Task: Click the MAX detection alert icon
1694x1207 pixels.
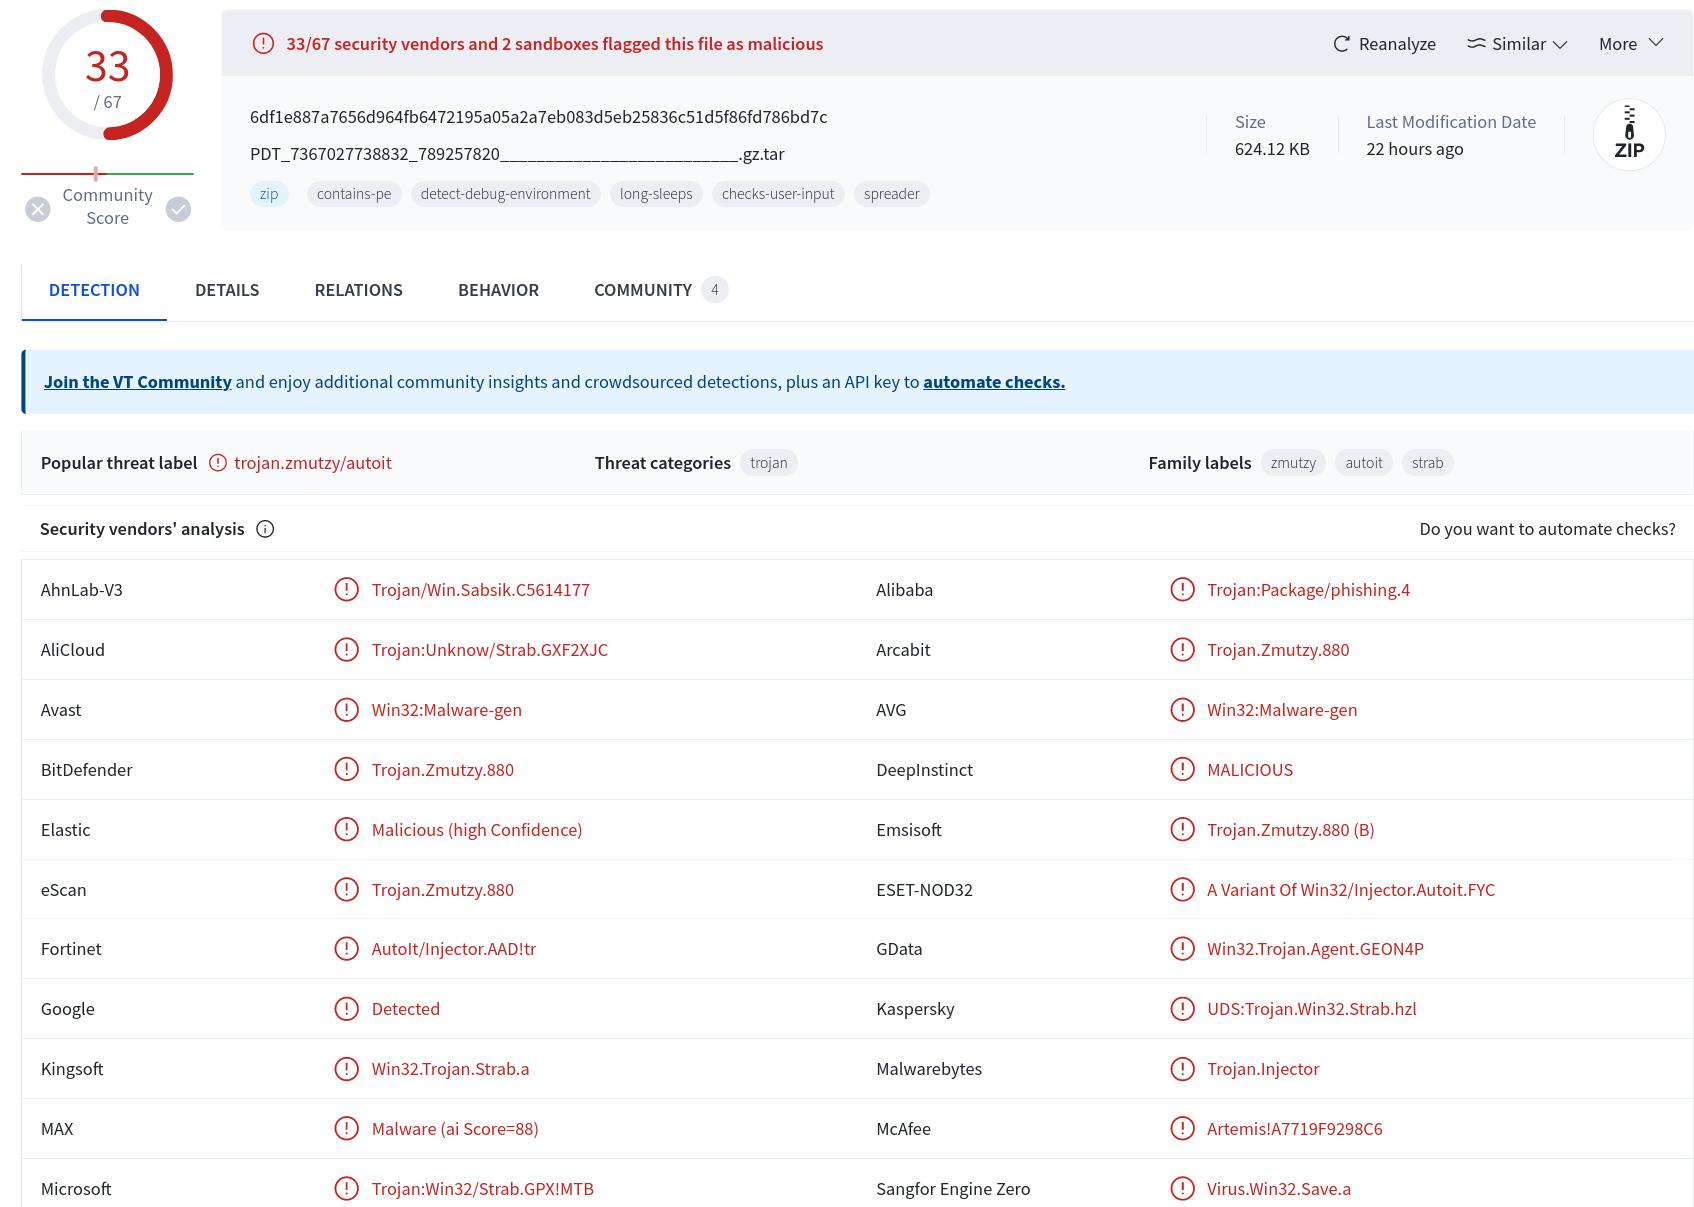Action: pos(346,1129)
